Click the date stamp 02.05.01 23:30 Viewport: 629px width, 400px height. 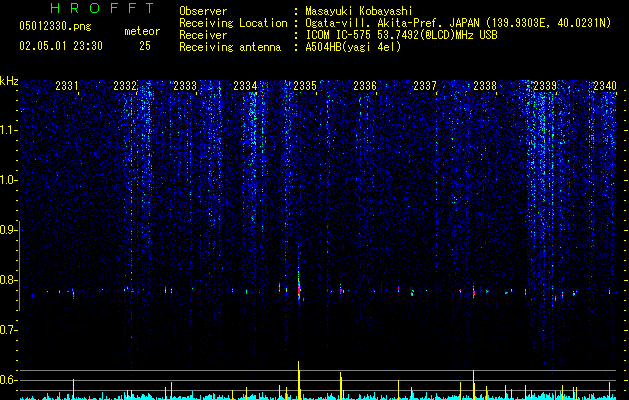point(61,46)
